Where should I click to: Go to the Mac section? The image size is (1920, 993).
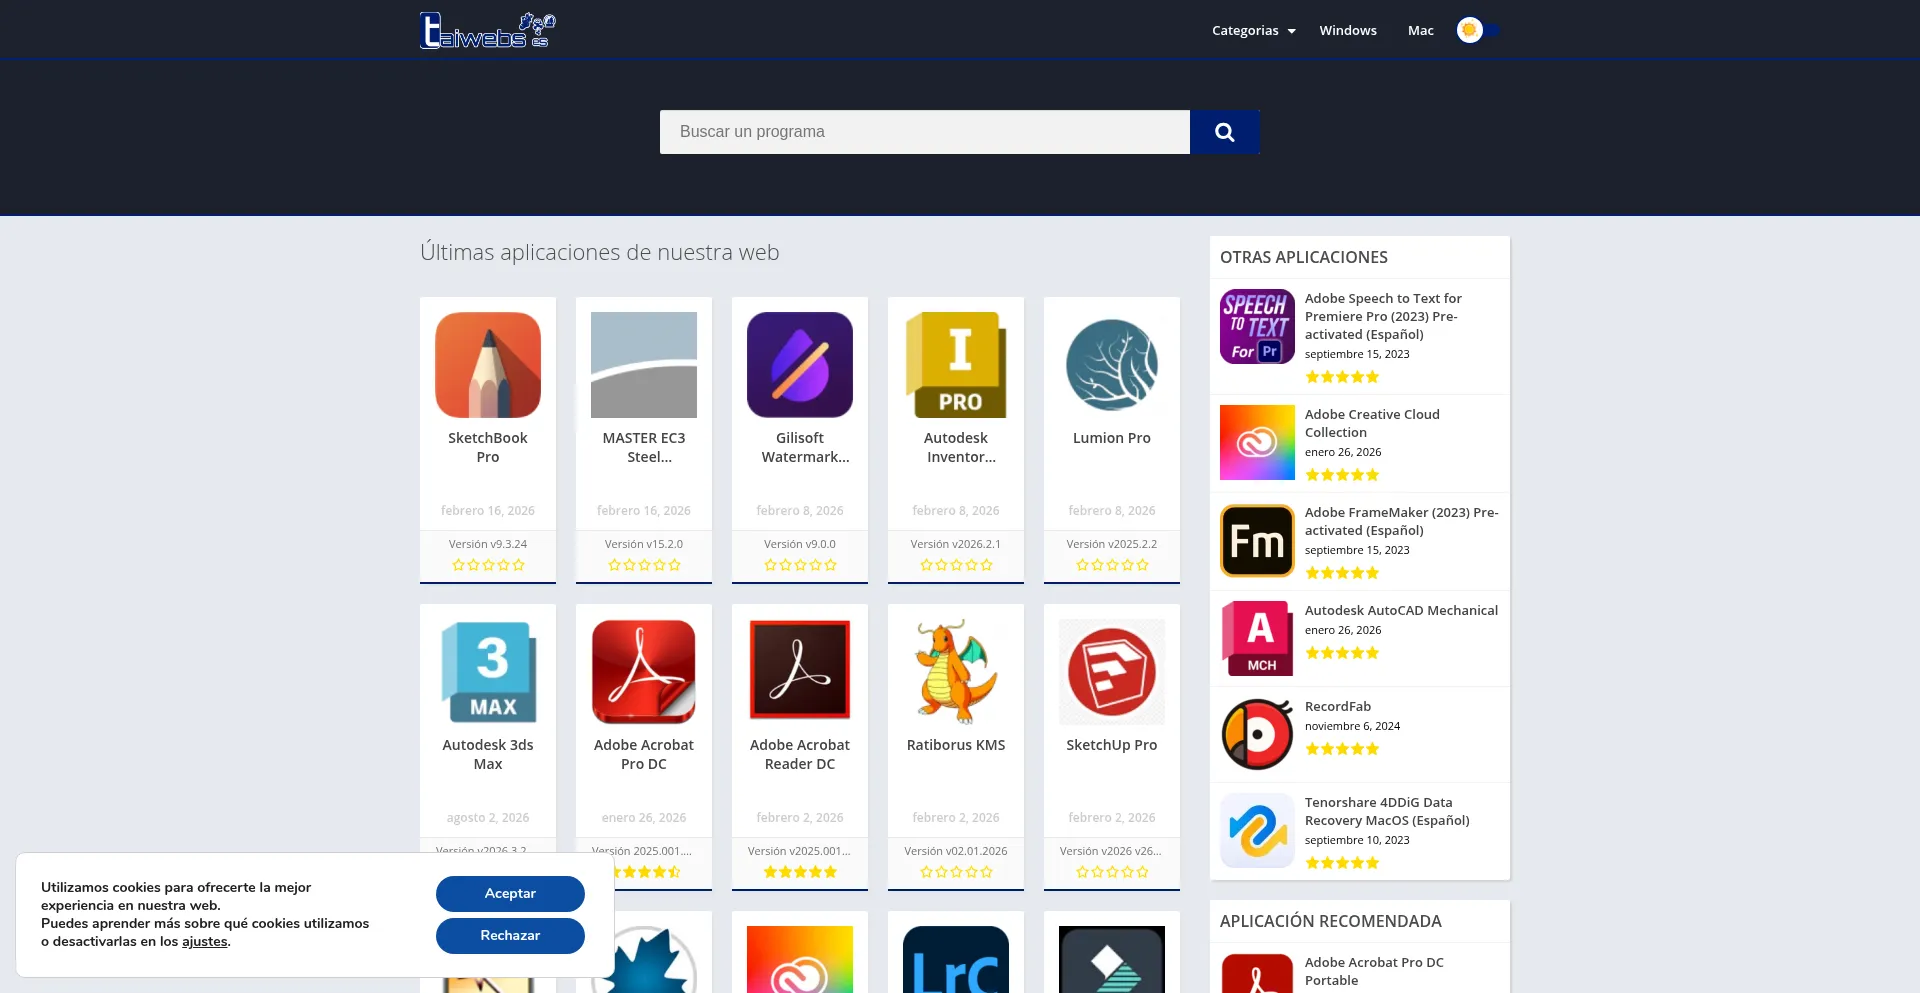coord(1421,31)
